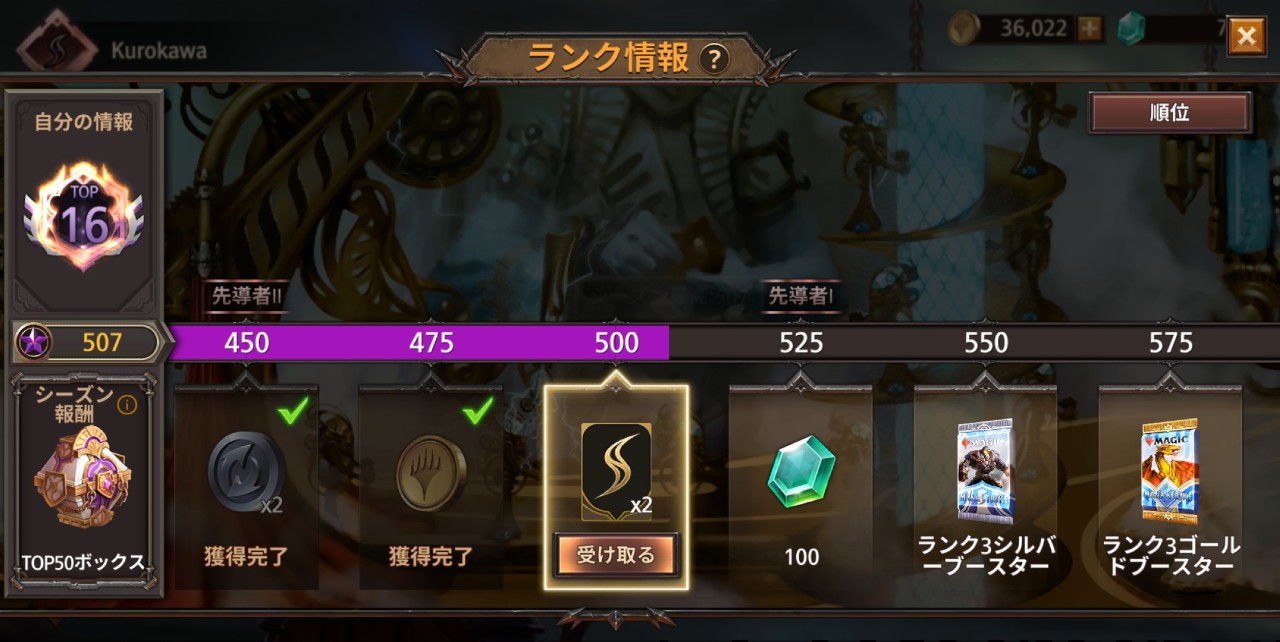This screenshot has height=642, width=1280.
Task: Show the season reward info icon
Action: pos(127,405)
